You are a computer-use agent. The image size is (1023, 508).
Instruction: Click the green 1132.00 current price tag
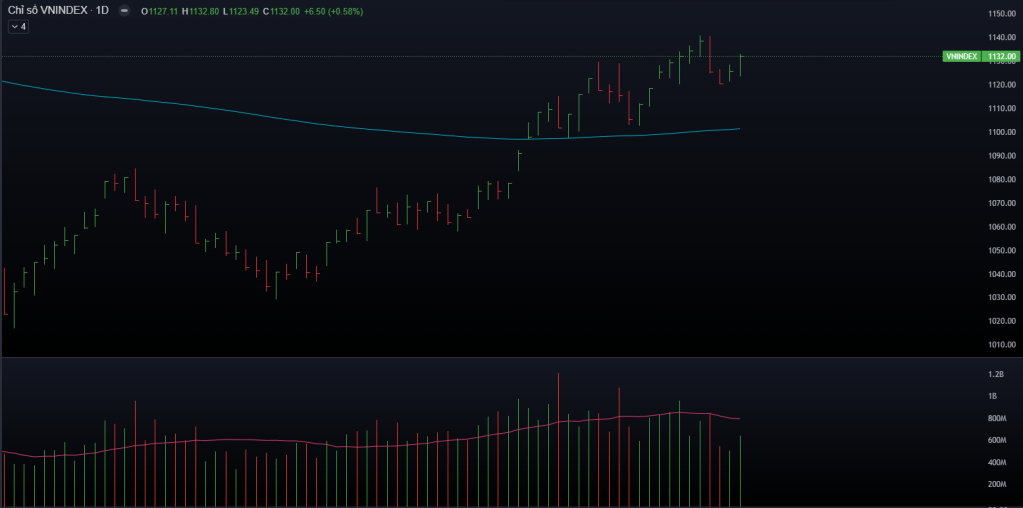(1001, 57)
